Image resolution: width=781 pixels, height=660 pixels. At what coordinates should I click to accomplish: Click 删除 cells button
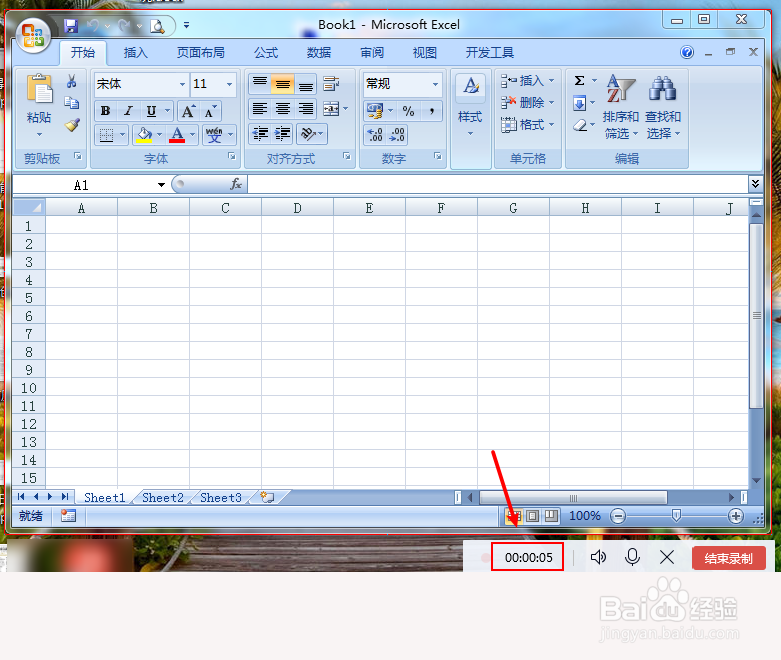[x=528, y=103]
